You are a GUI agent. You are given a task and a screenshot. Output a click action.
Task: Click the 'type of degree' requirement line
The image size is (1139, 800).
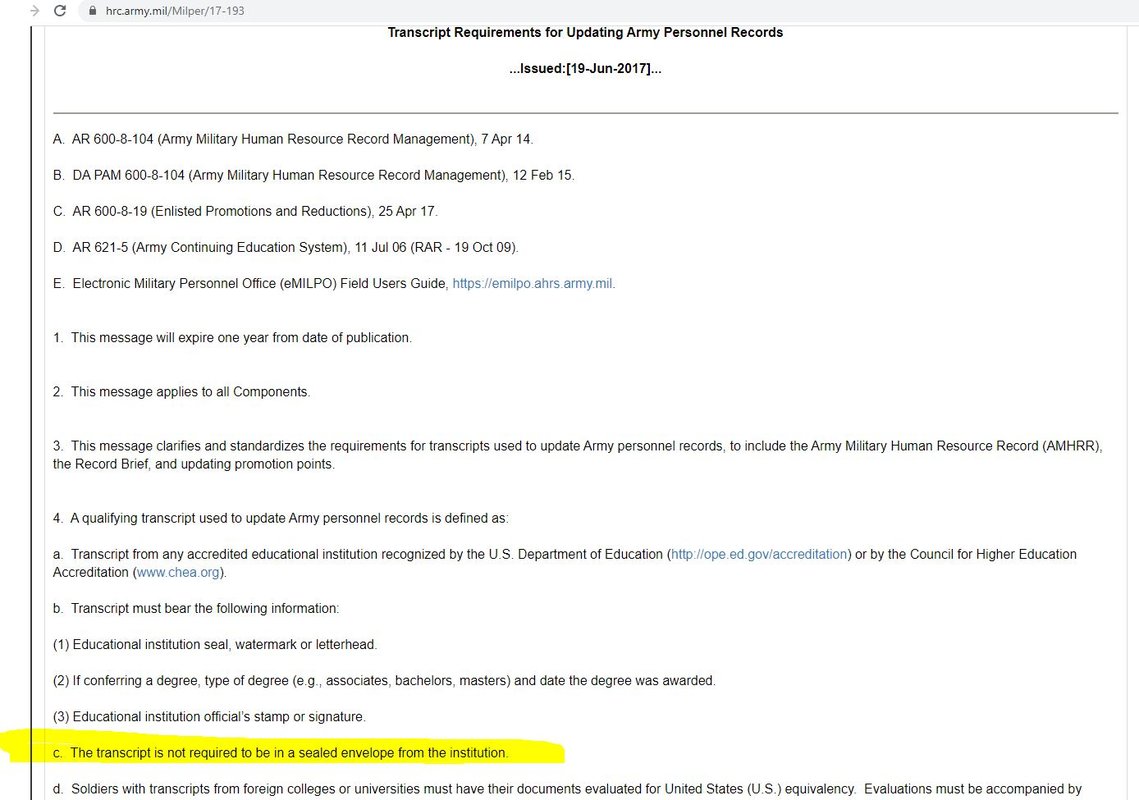(x=384, y=681)
